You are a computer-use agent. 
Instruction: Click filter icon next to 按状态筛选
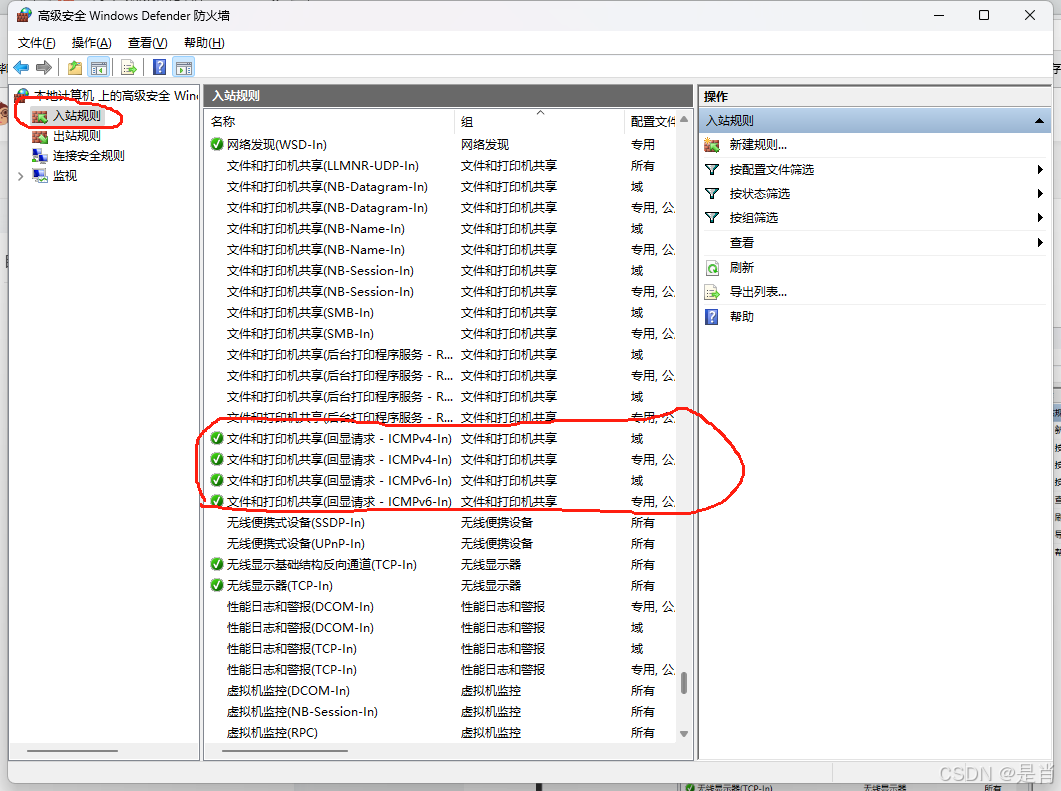712,194
